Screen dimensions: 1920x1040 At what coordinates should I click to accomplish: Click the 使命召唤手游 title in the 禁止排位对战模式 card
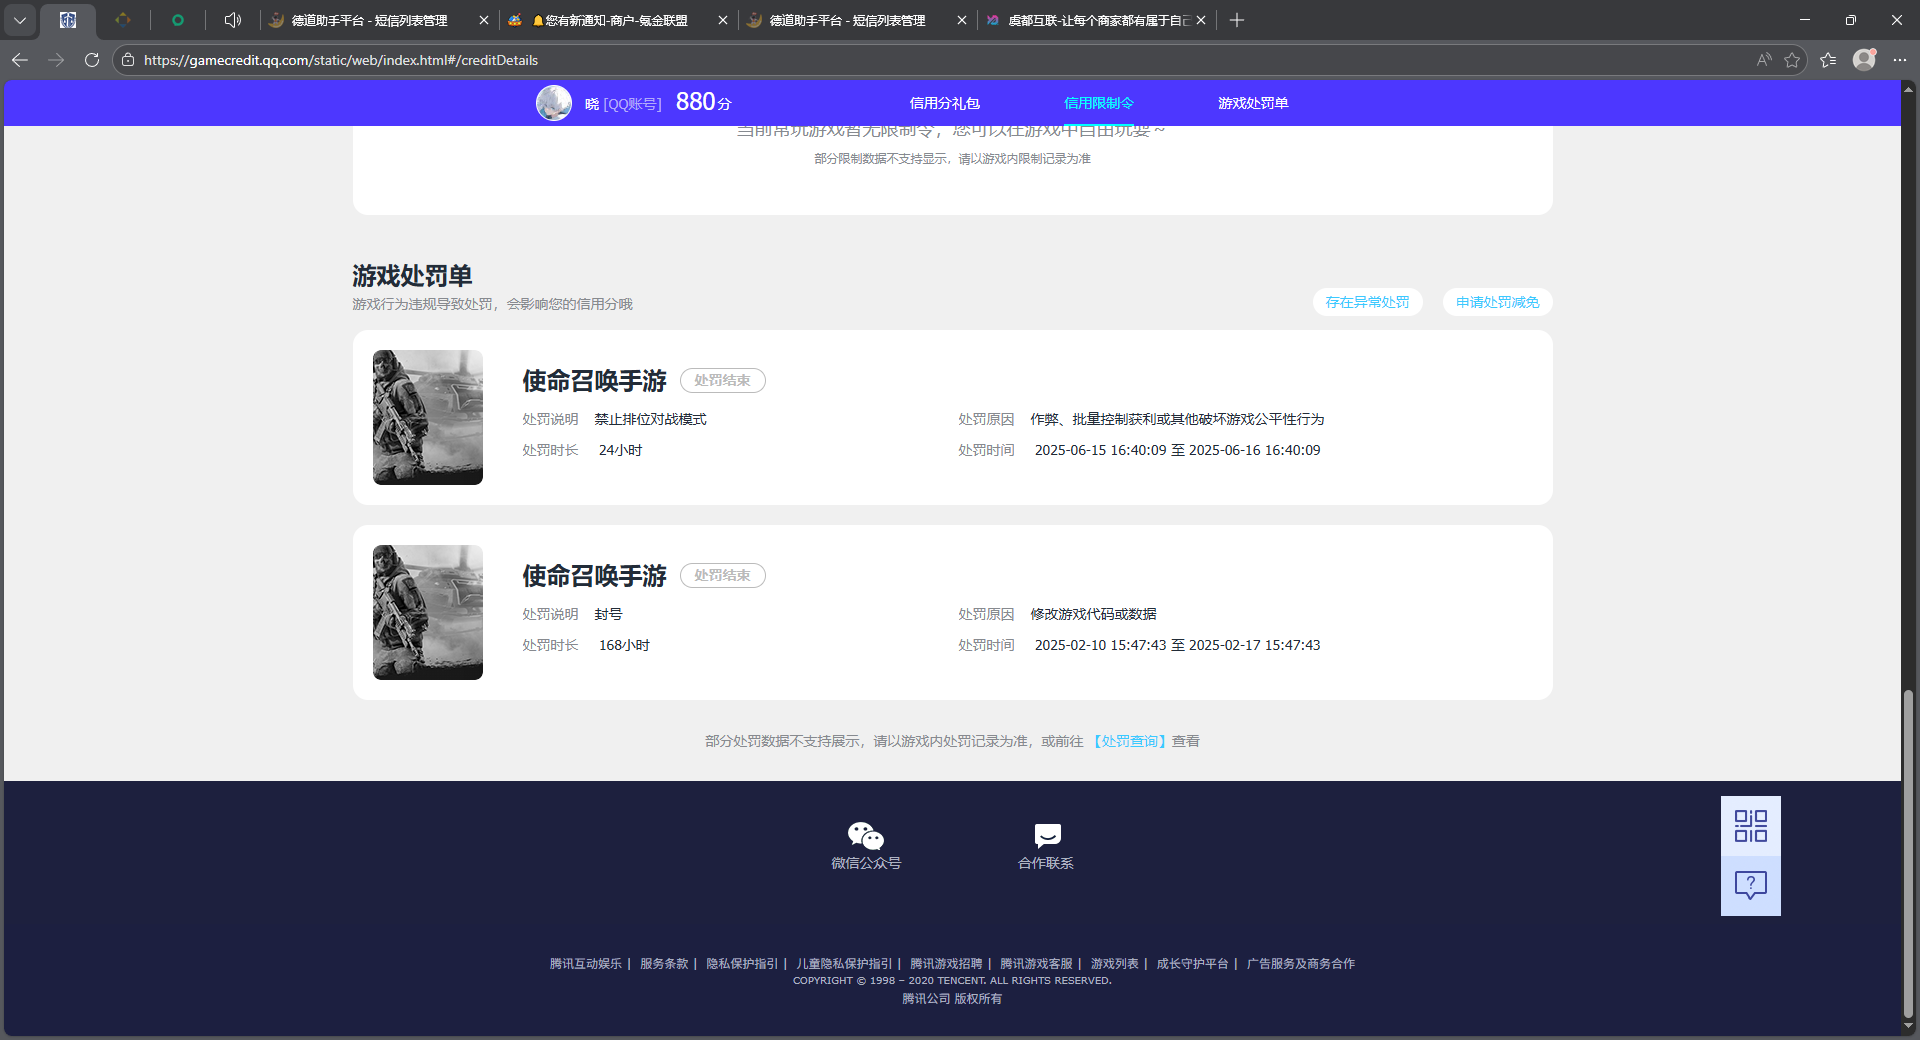point(594,381)
